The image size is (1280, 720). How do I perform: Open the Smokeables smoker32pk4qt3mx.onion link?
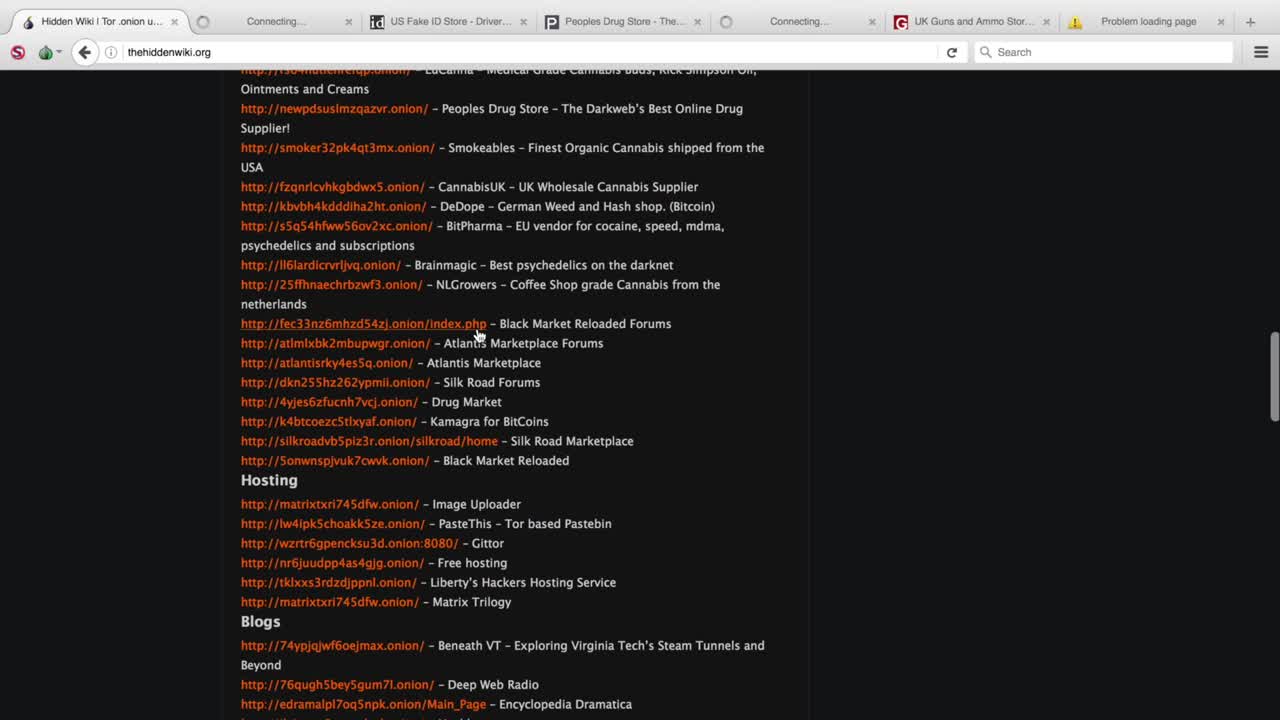coord(338,148)
